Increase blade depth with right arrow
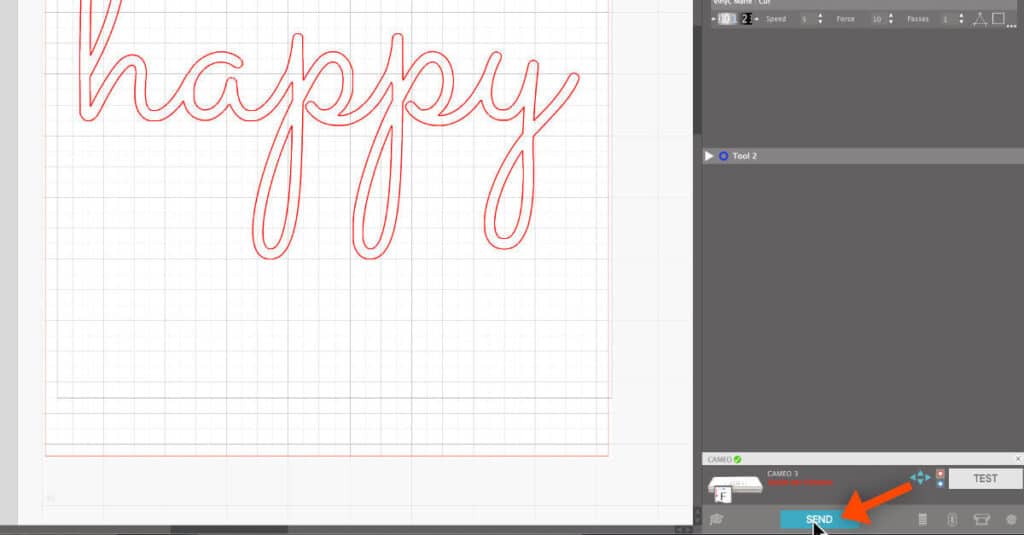Viewport: 1024px width, 535px height. (x=757, y=19)
